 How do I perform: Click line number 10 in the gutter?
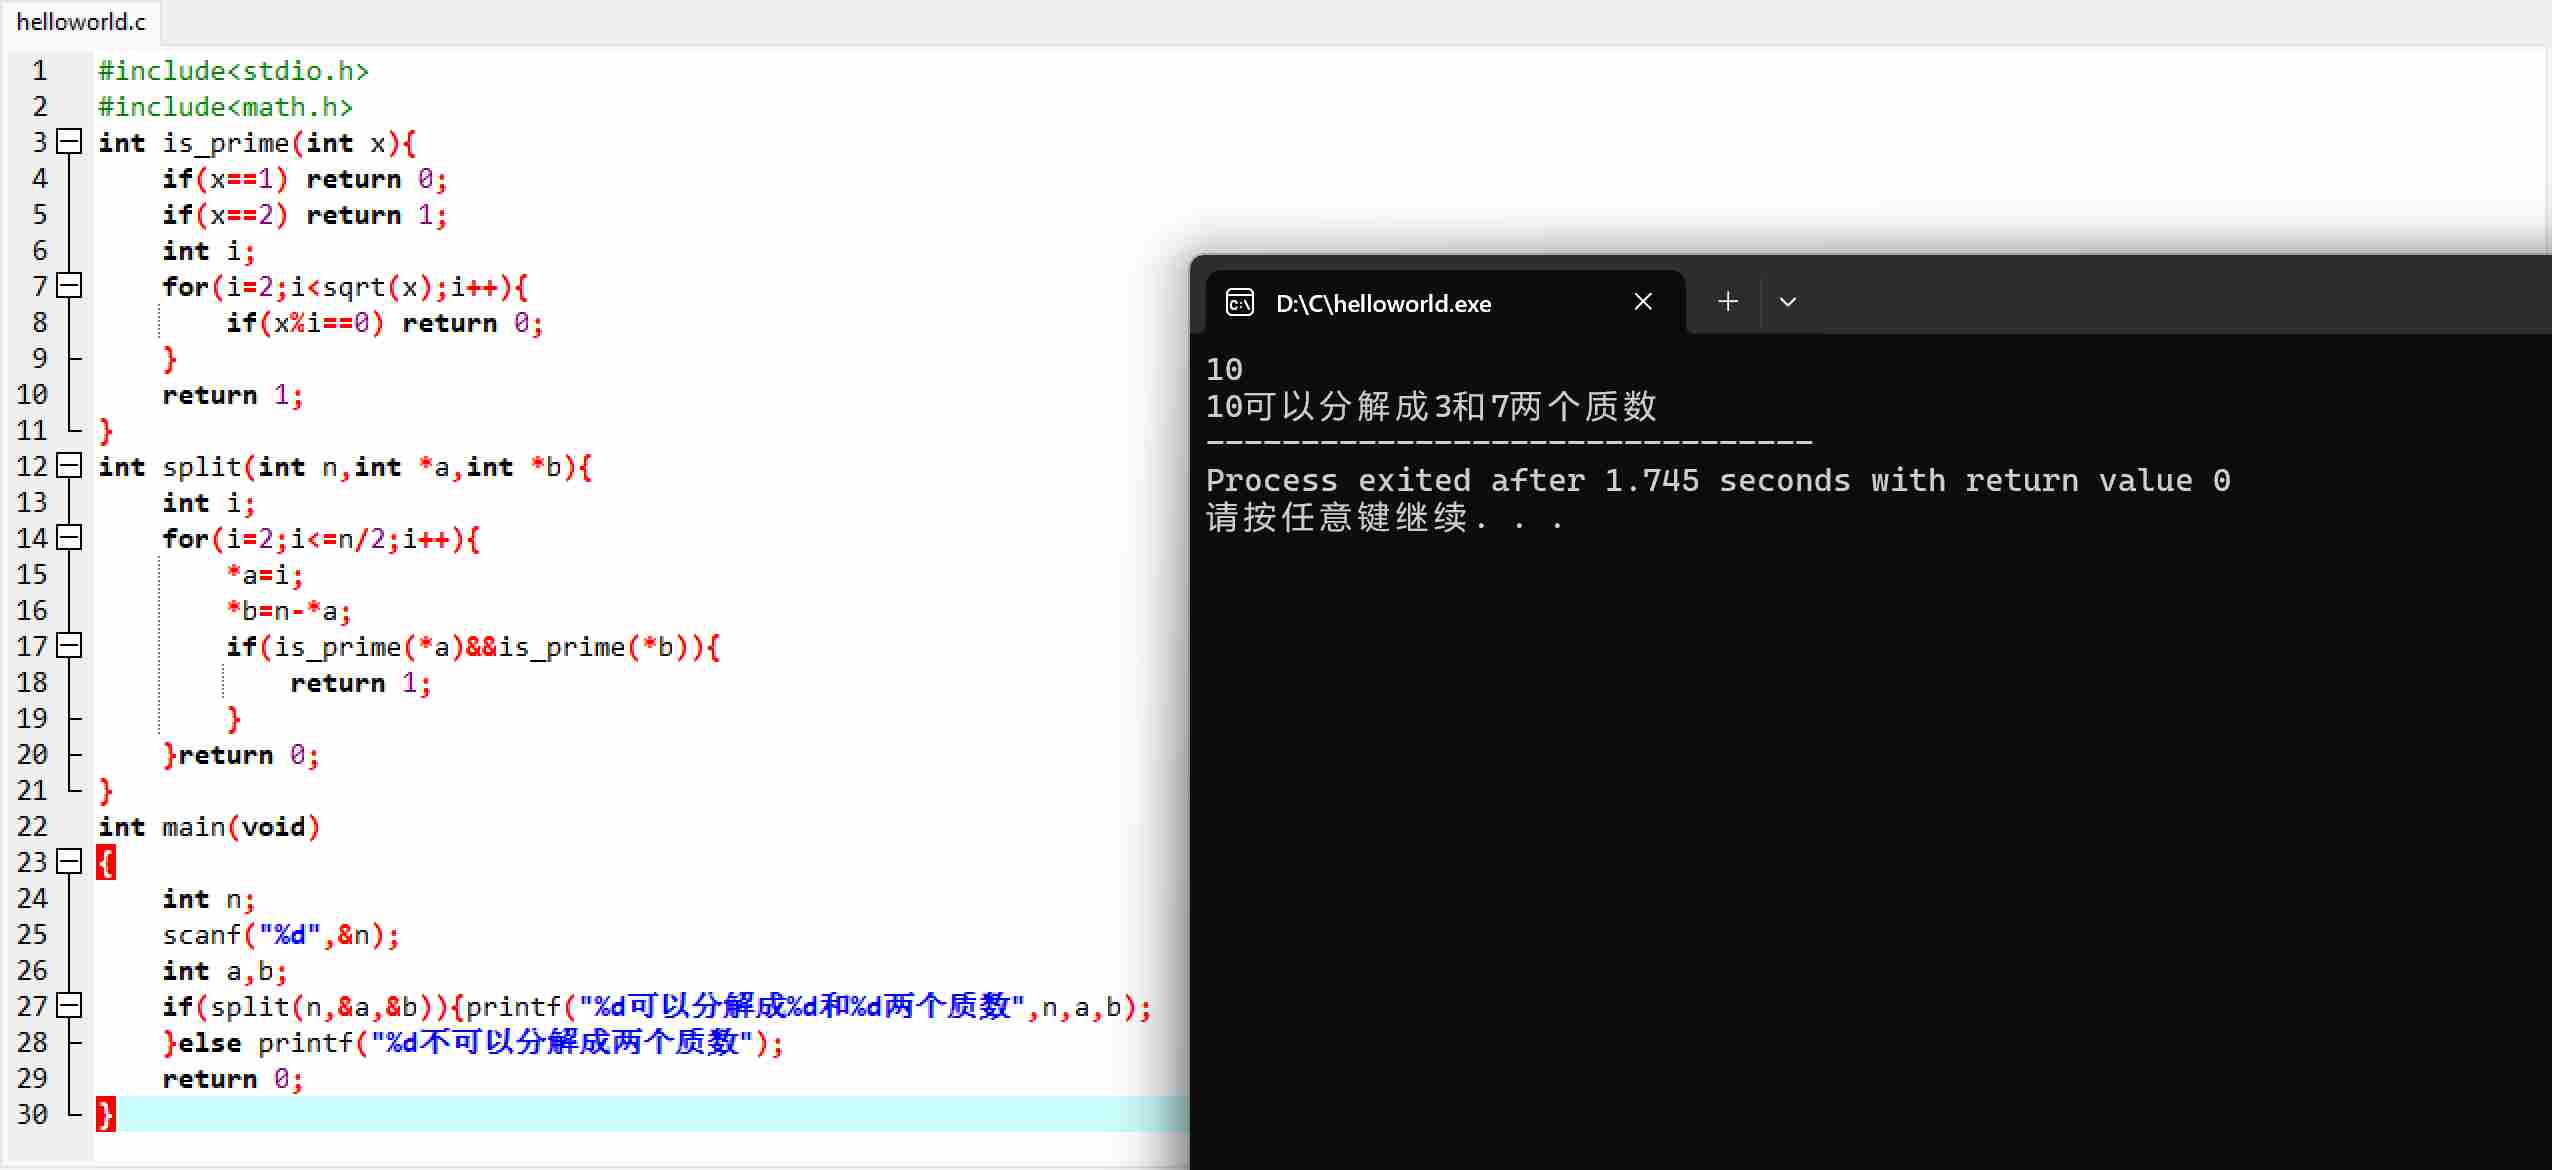33,394
